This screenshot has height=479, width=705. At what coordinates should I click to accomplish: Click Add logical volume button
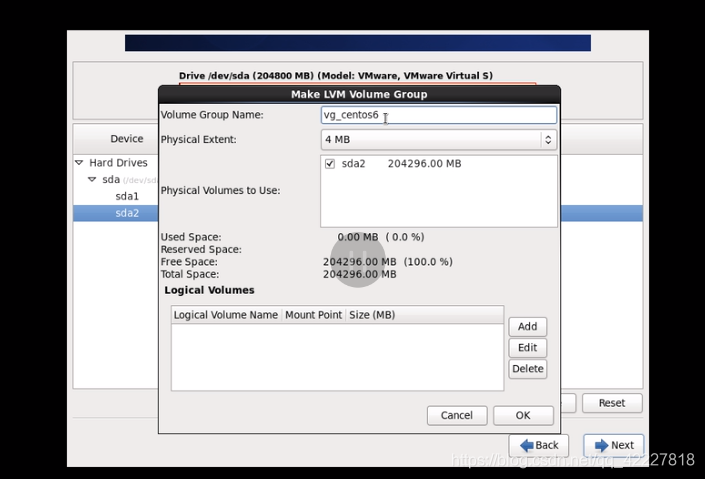tap(527, 327)
